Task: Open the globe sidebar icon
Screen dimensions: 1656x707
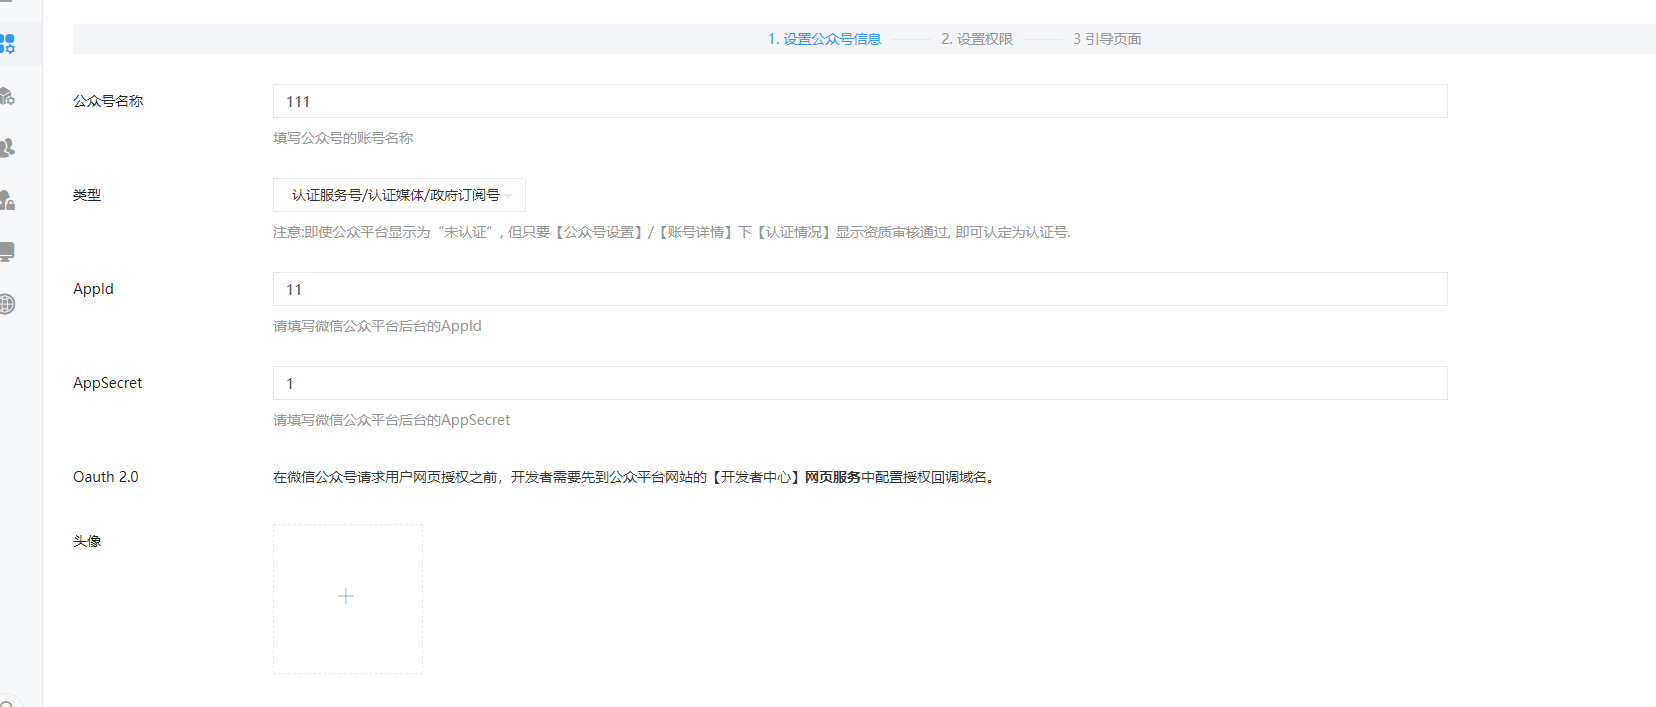Action: [x=7, y=304]
